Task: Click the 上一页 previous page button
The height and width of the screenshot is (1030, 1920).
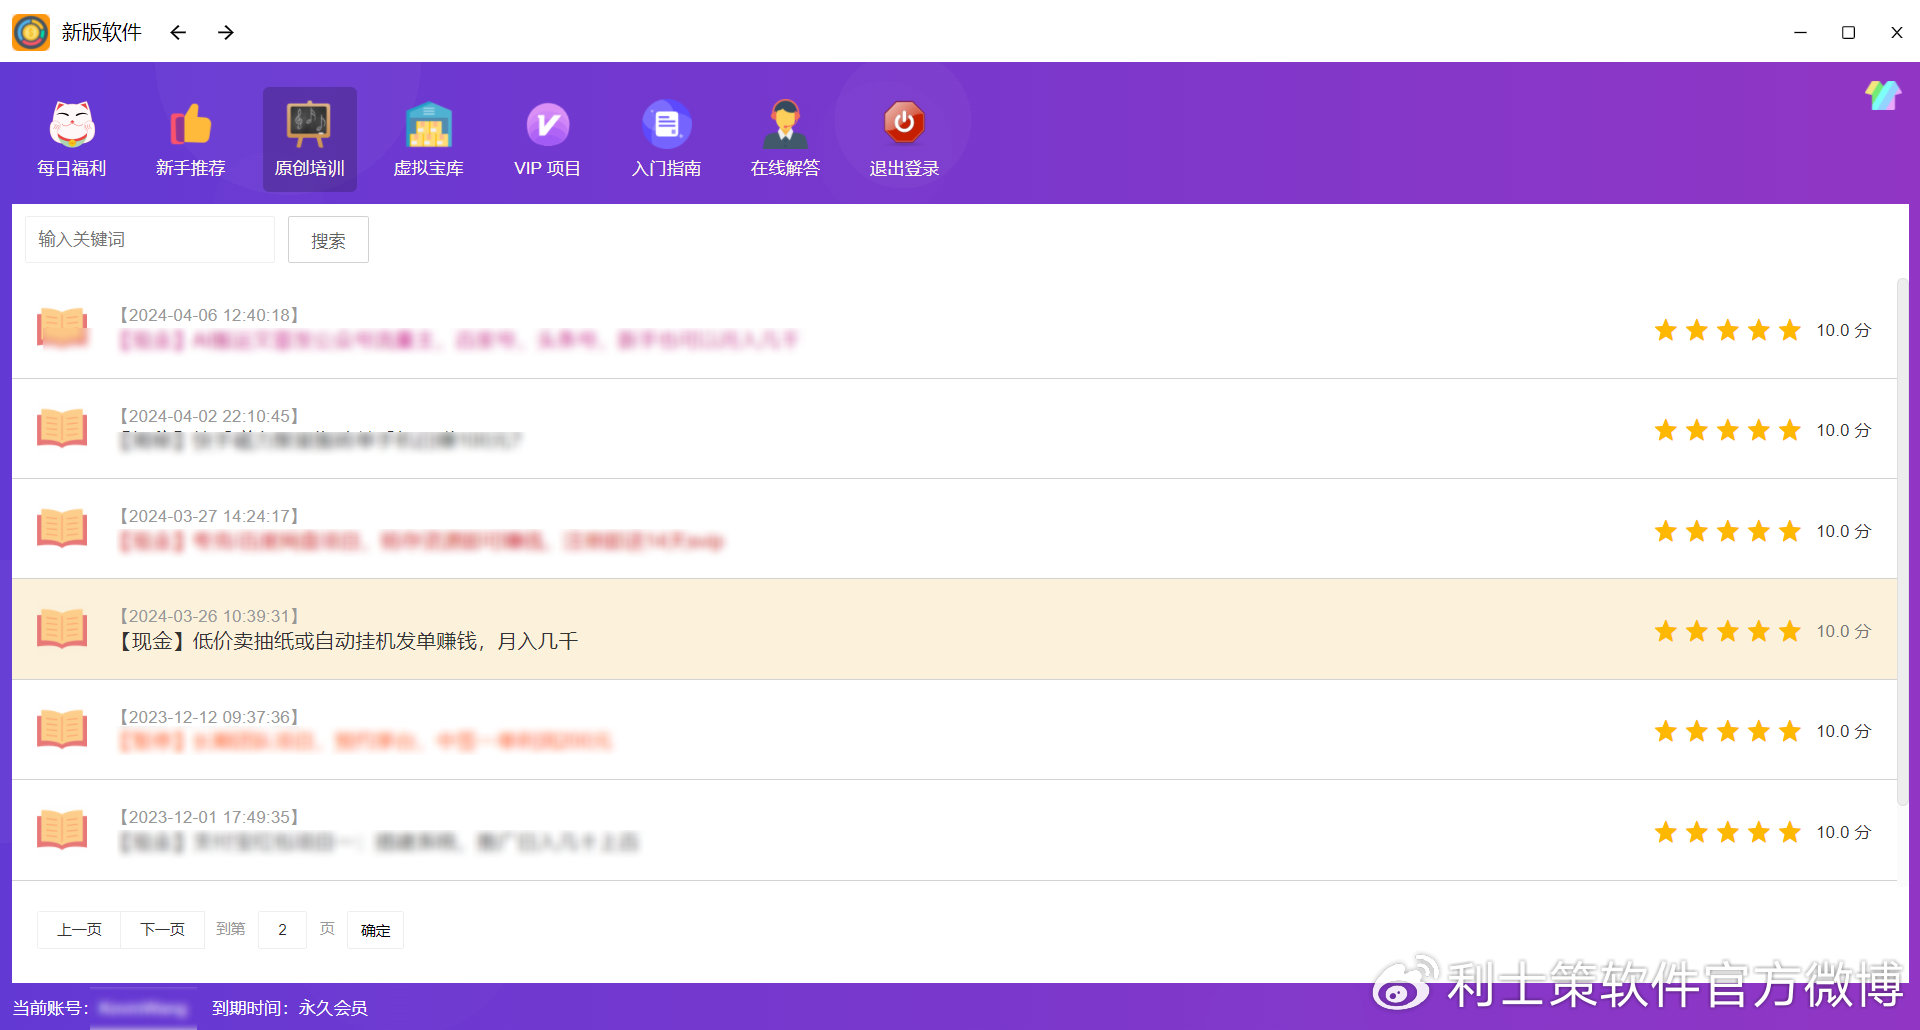Action: click(79, 930)
